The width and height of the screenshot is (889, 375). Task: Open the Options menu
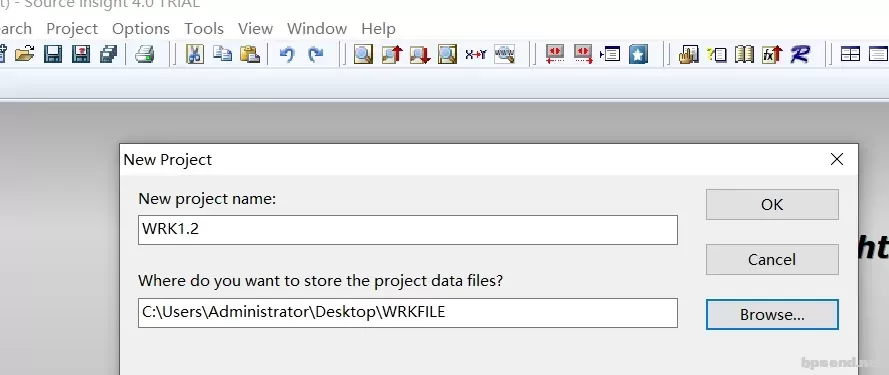coord(141,28)
